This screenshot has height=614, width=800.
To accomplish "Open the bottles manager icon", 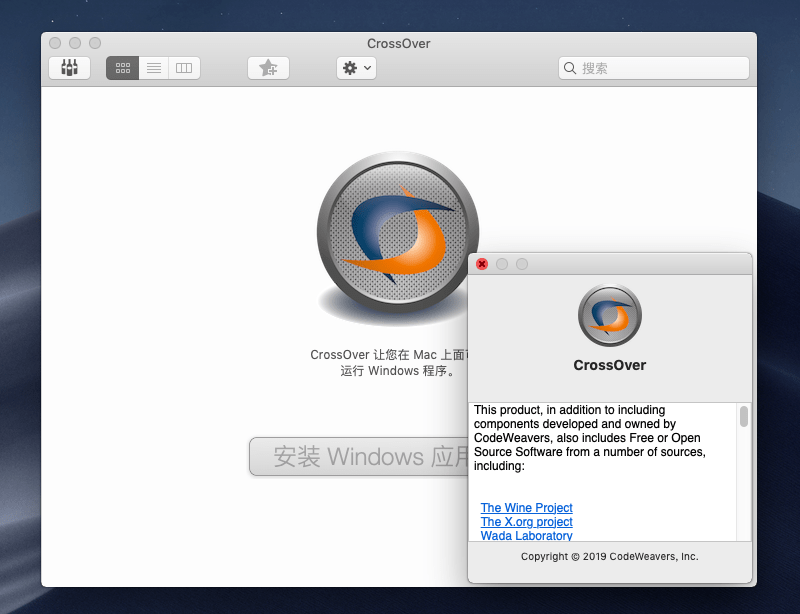I will pos(69,68).
